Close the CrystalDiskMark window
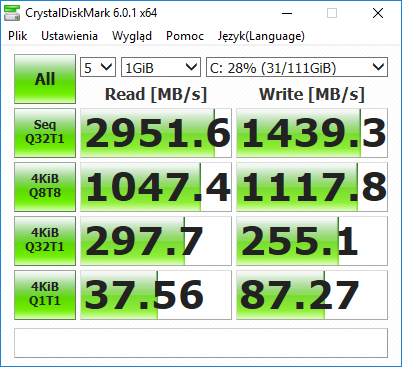Screen dimensions: 402x367 (378, 13)
